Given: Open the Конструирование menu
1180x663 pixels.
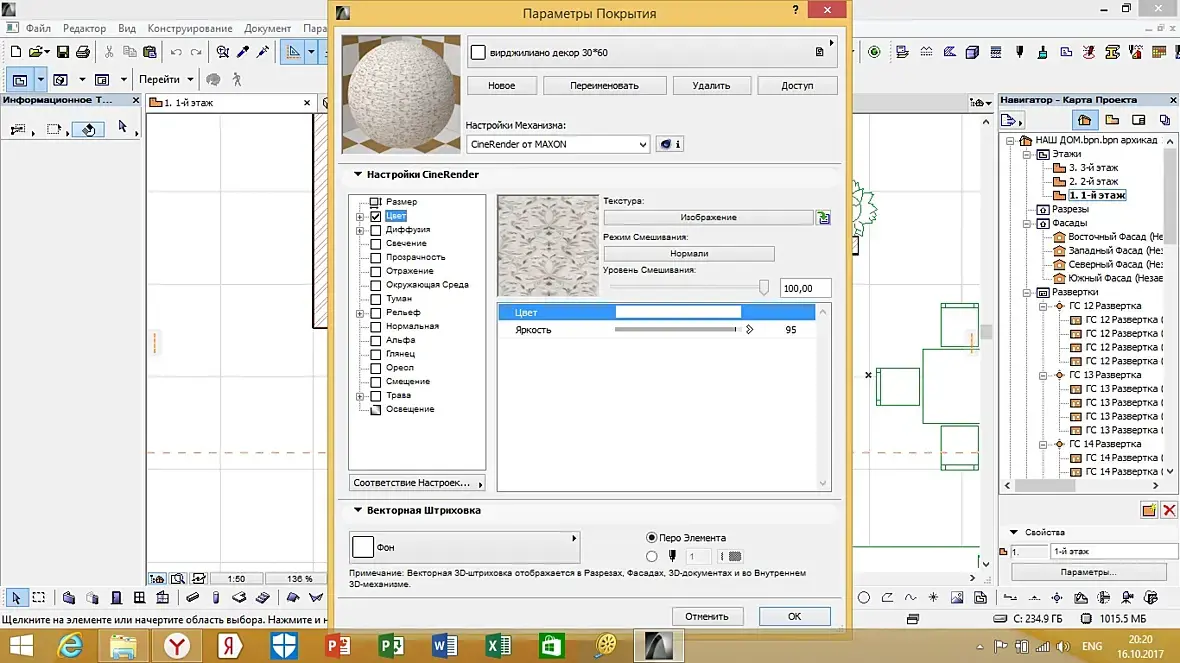Looking at the screenshot, I should point(191,28).
